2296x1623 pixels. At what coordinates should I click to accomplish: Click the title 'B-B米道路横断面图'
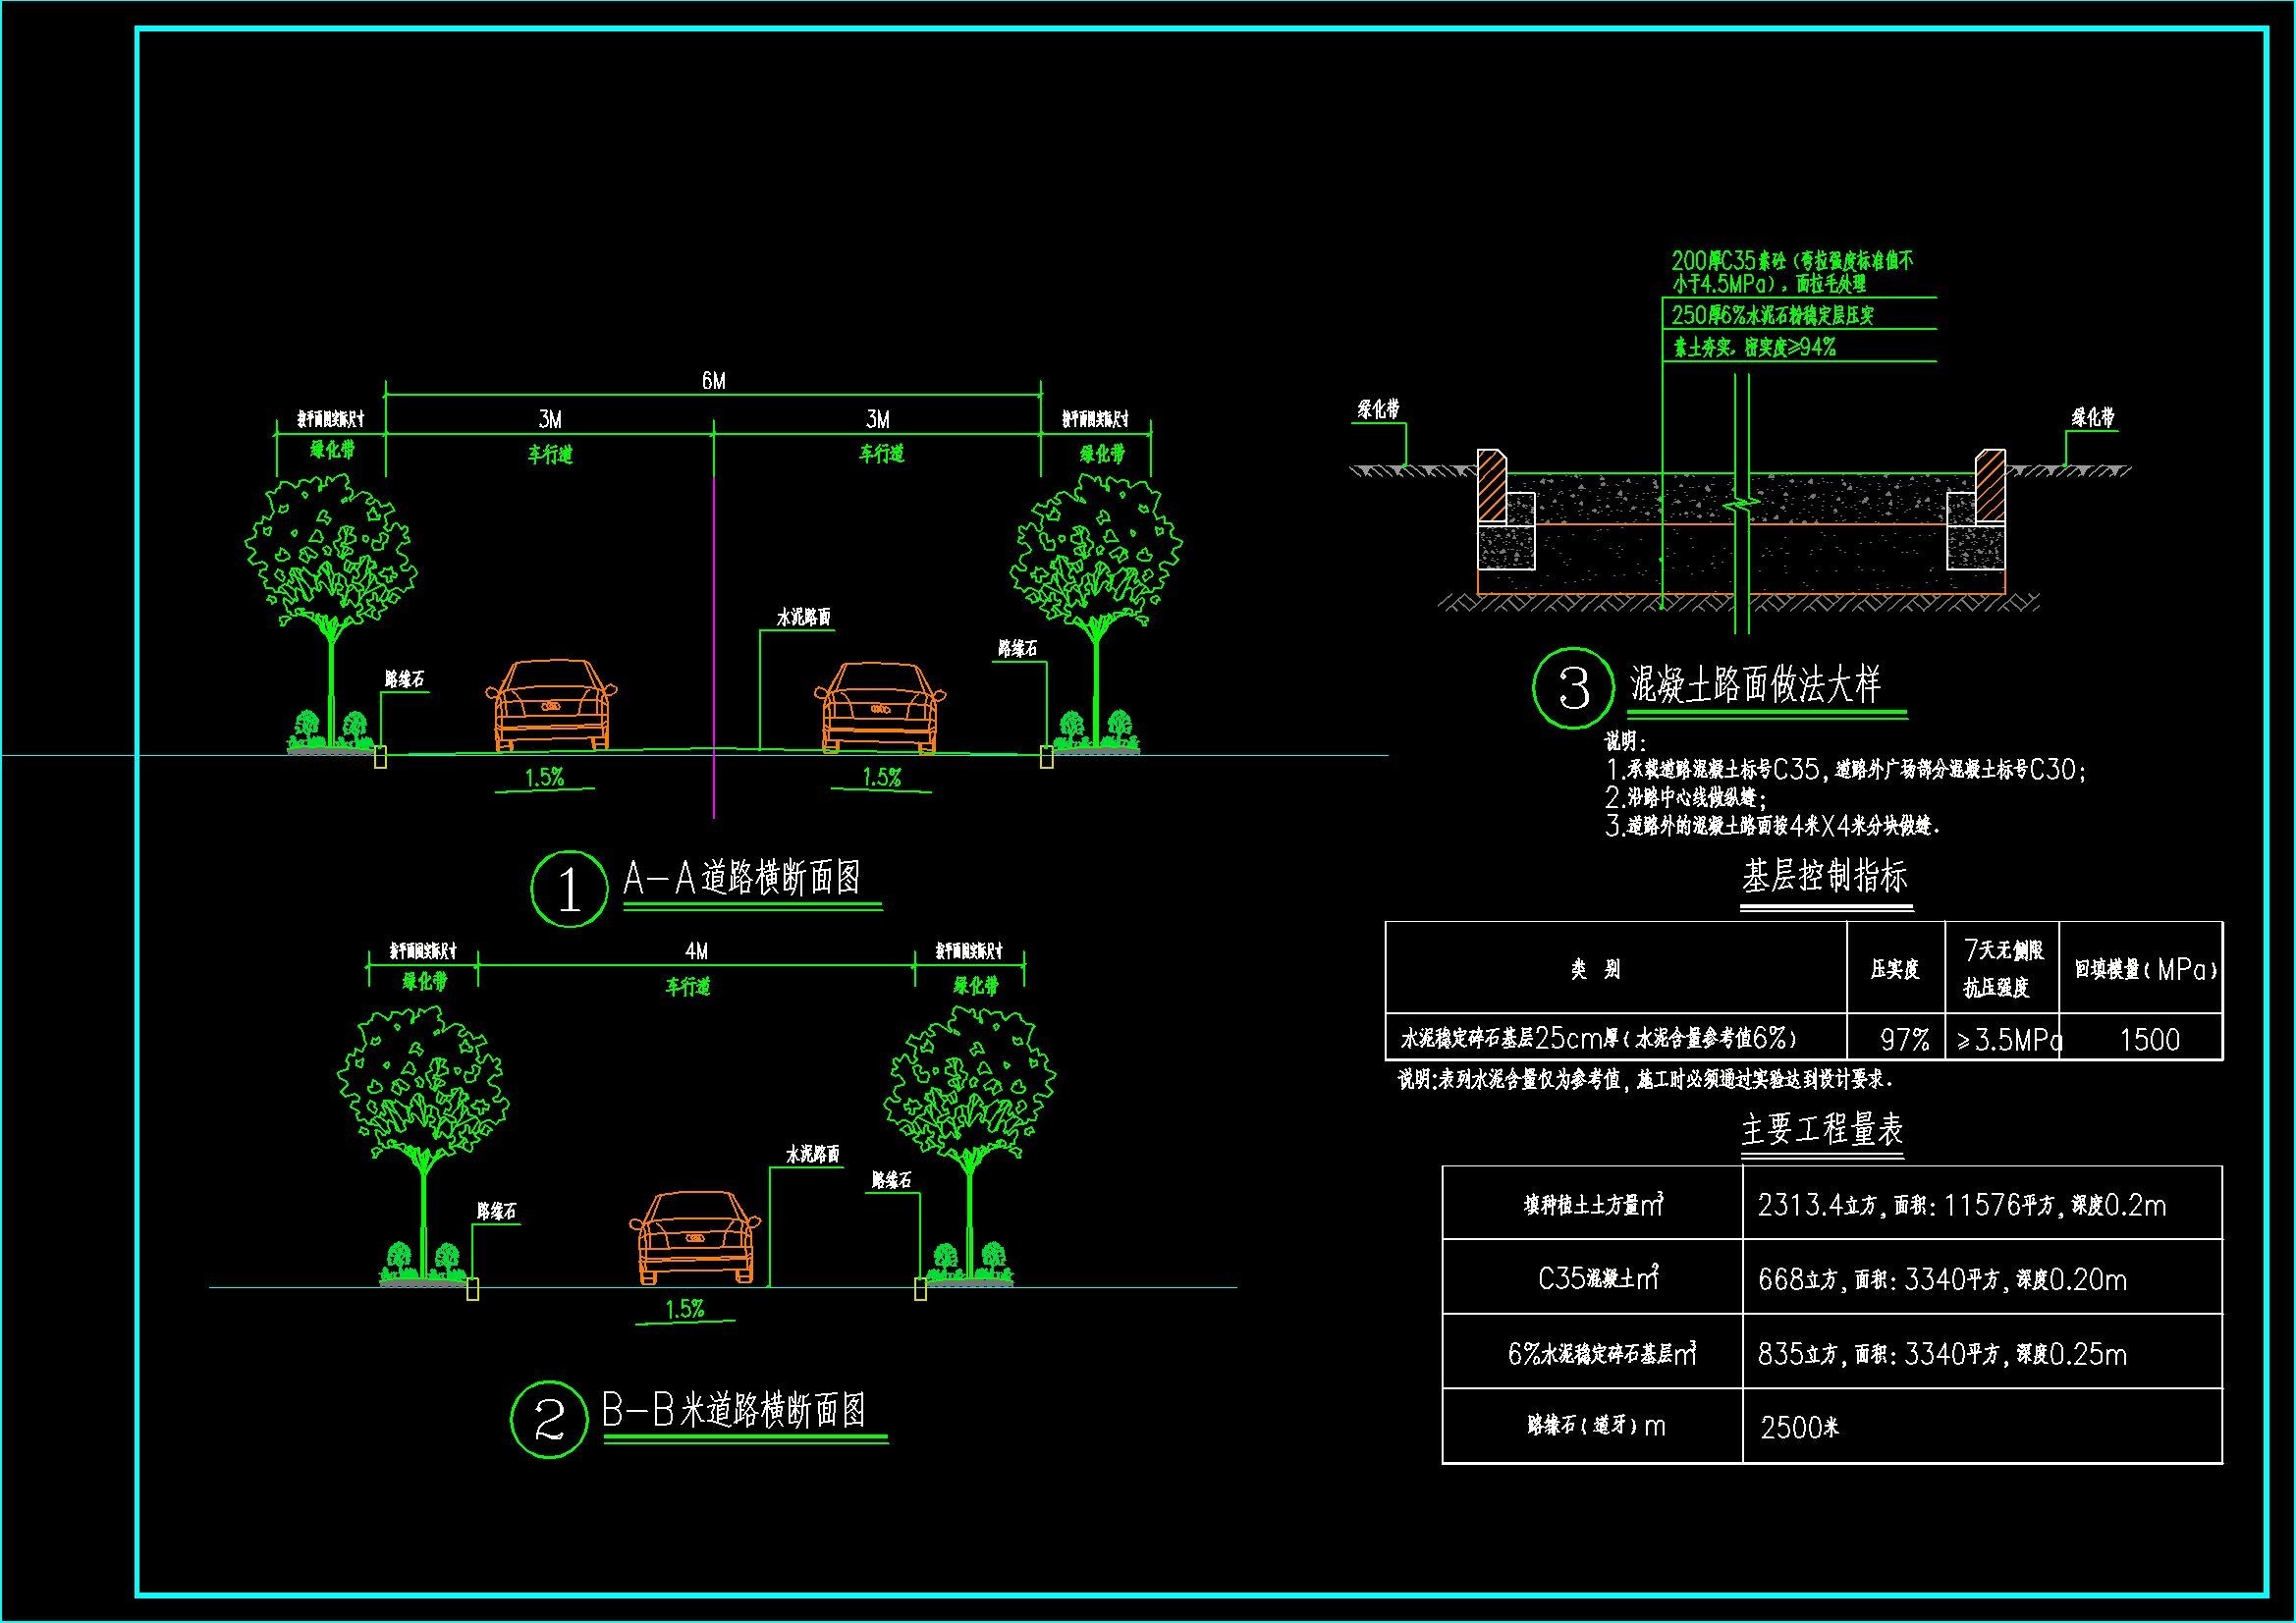pos(734,1411)
